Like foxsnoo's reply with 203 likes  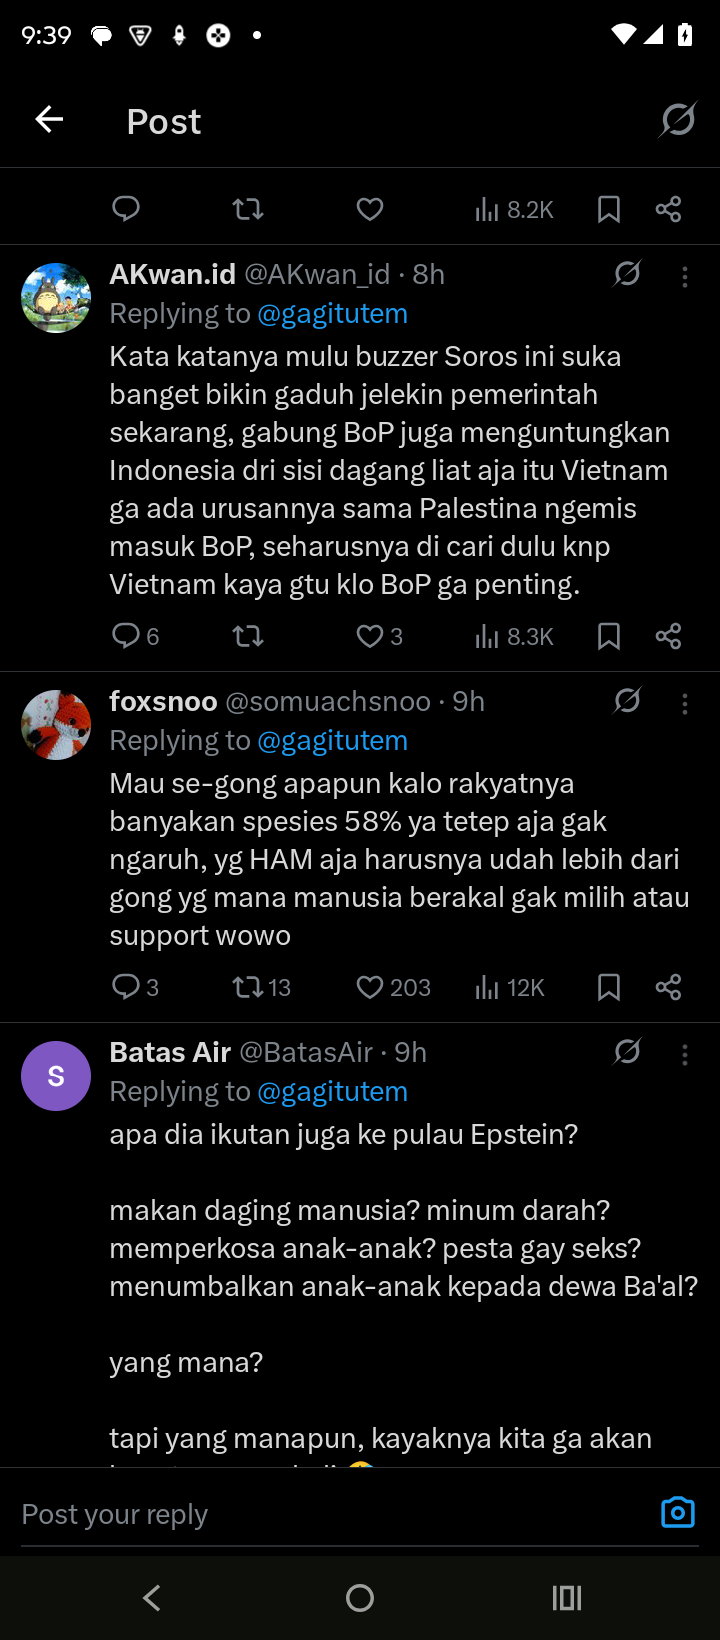pyautogui.click(x=371, y=988)
